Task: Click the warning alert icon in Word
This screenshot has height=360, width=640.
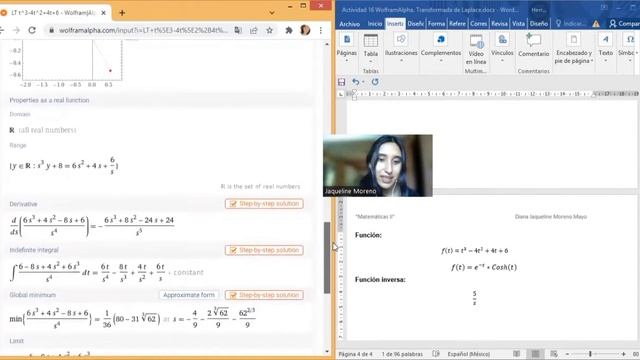Action: tap(596, 24)
